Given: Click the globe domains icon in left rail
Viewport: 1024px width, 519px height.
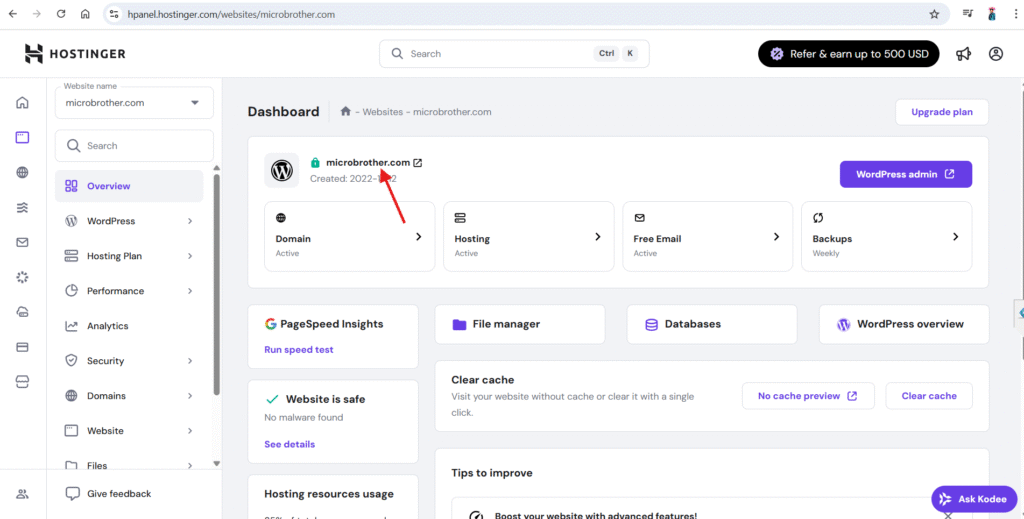Looking at the screenshot, I should point(22,172).
